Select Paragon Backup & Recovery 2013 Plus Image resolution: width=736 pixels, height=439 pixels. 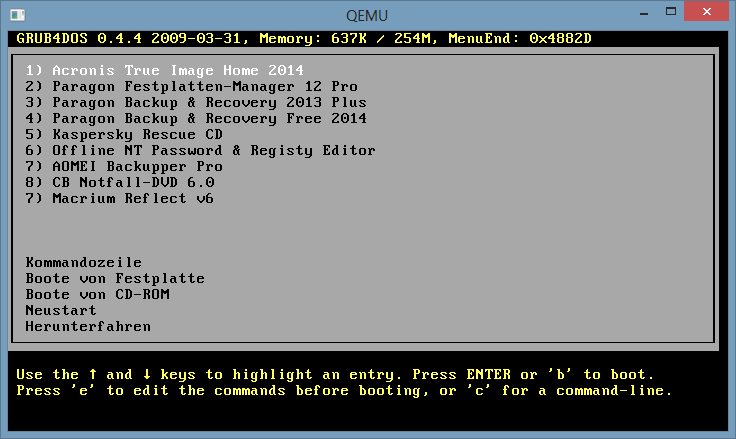pyautogui.click(x=196, y=102)
